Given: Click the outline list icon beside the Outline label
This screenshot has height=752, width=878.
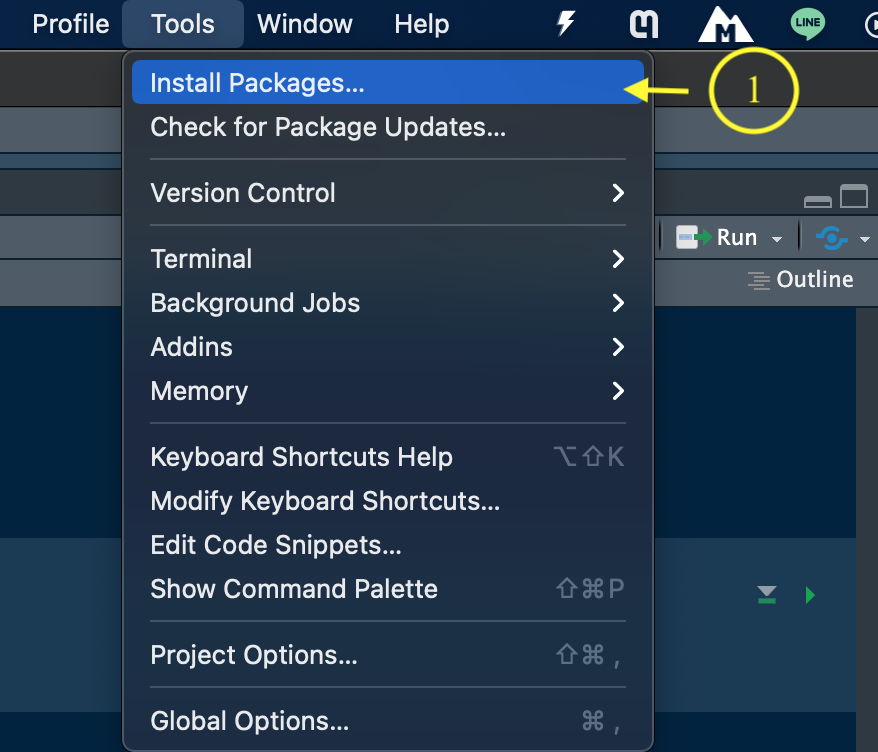Looking at the screenshot, I should (757, 280).
